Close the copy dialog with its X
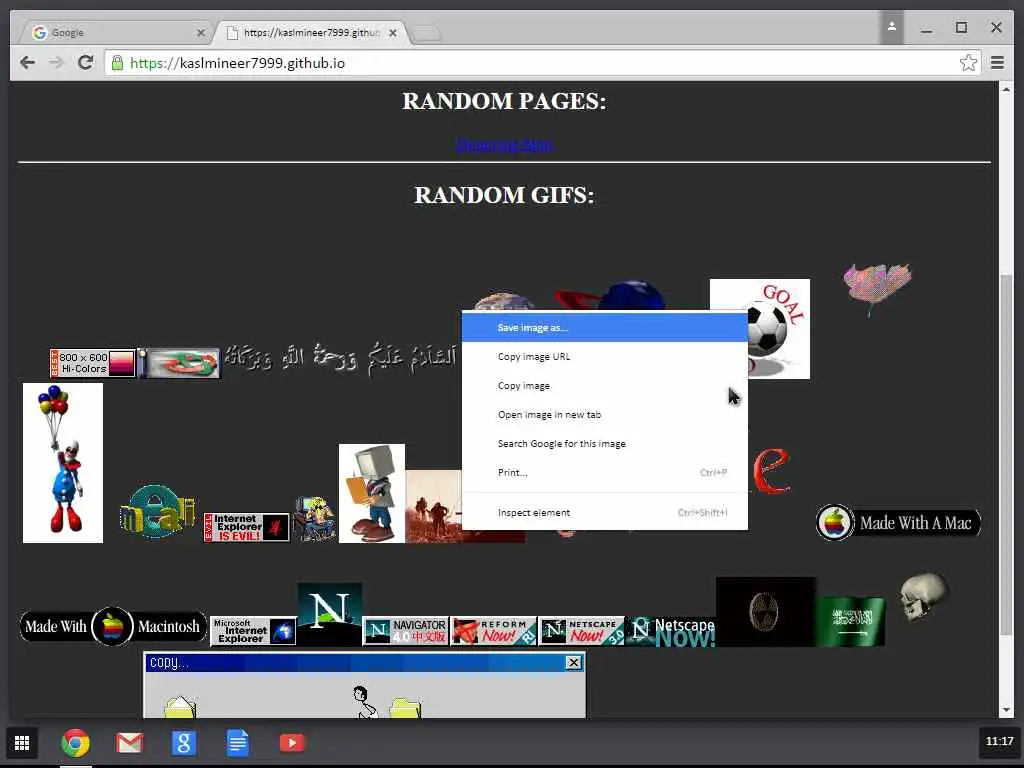The width and height of the screenshot is (1024, 768). [573, 663]
